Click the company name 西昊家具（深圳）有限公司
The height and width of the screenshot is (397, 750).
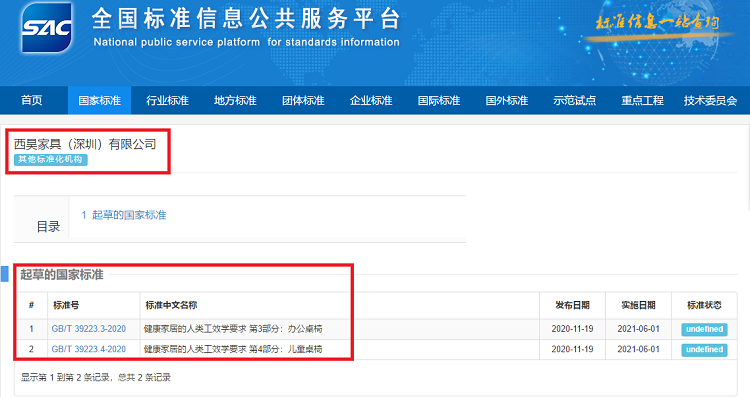pos(85,144)
